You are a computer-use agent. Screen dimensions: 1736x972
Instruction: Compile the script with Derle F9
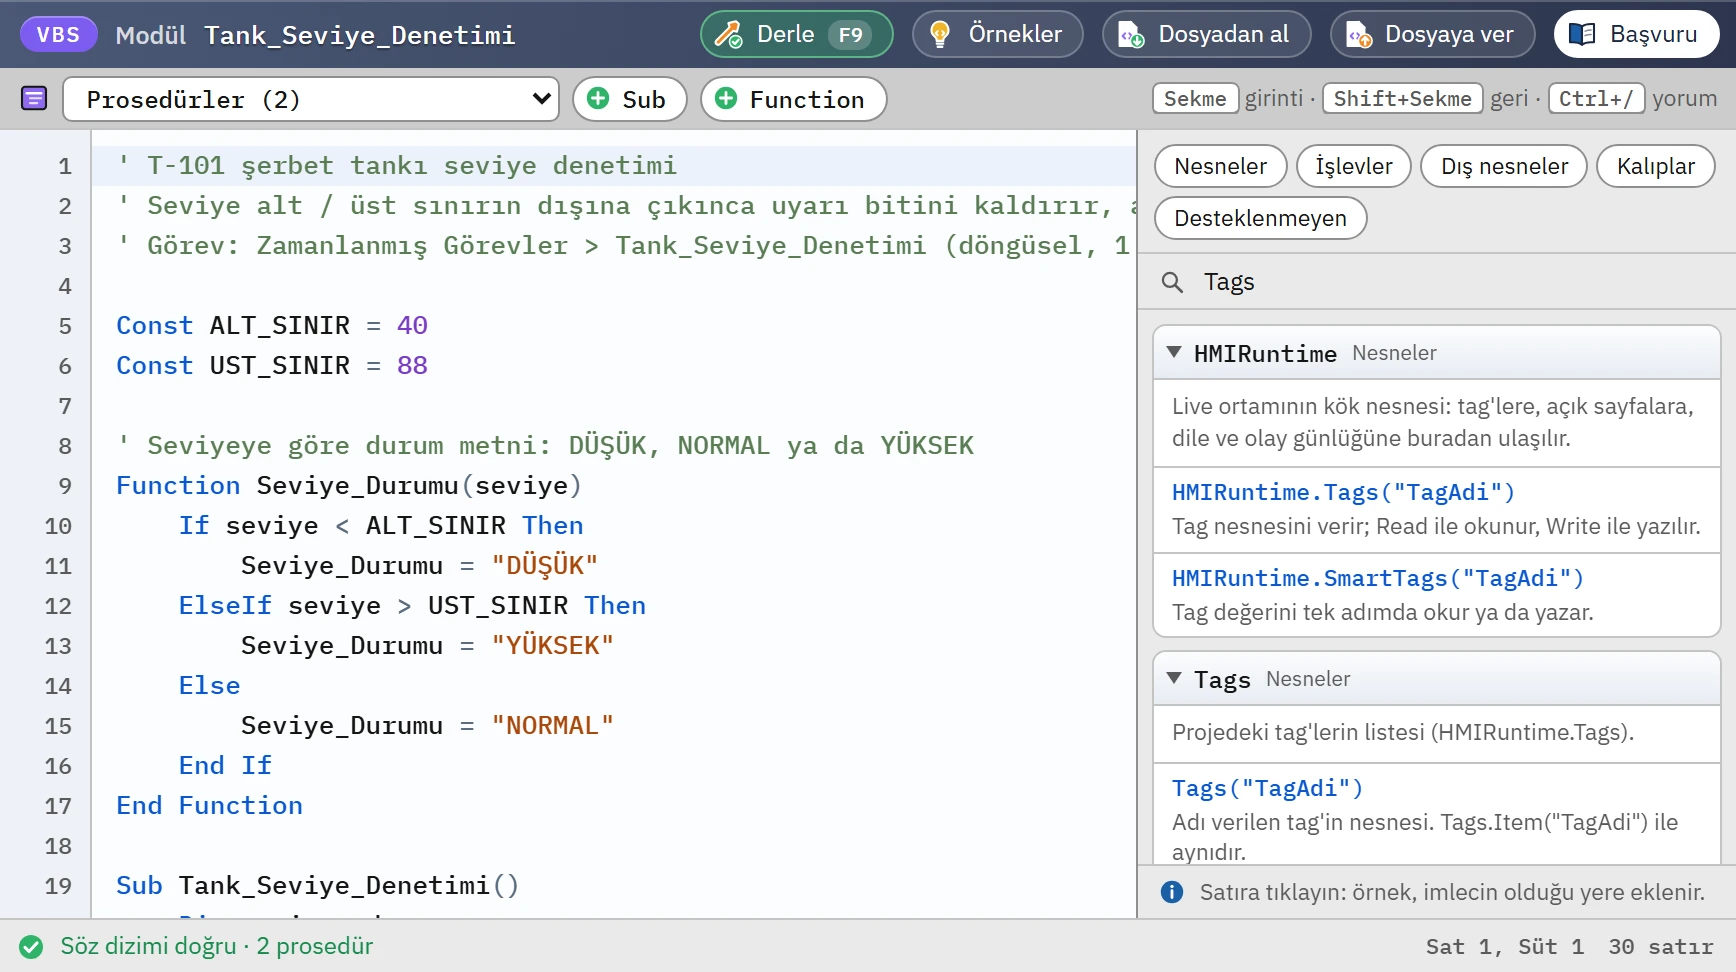[x=797, y=34]
